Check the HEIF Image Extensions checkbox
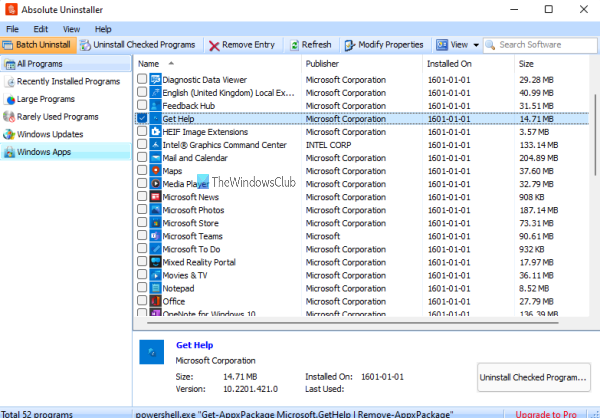The image size is (600, 418). [x=142, y=131]
